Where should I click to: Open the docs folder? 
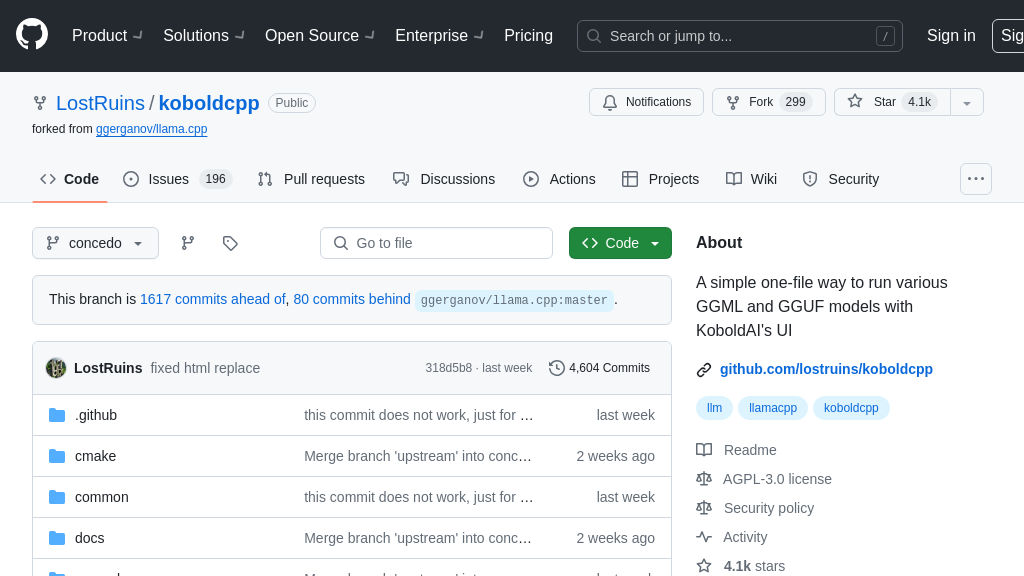click(89, 538)
